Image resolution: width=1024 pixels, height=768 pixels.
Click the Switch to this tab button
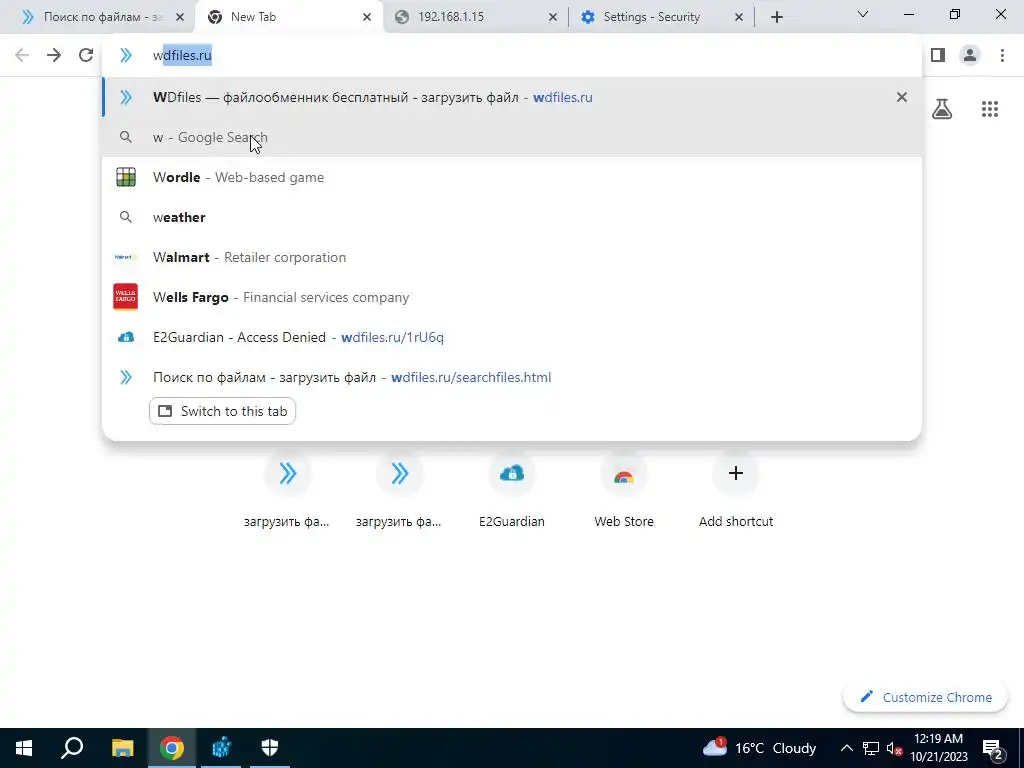point(223,411)
